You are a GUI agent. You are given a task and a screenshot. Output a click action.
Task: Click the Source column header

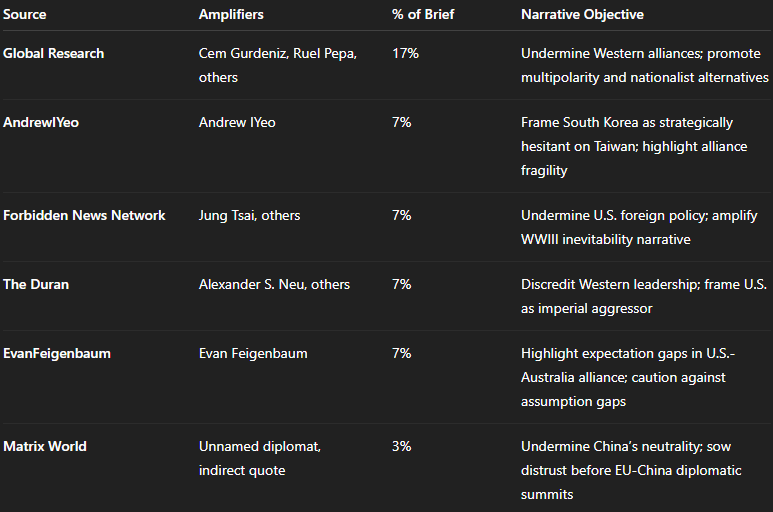pyautogui.click(x=25, y=15)
